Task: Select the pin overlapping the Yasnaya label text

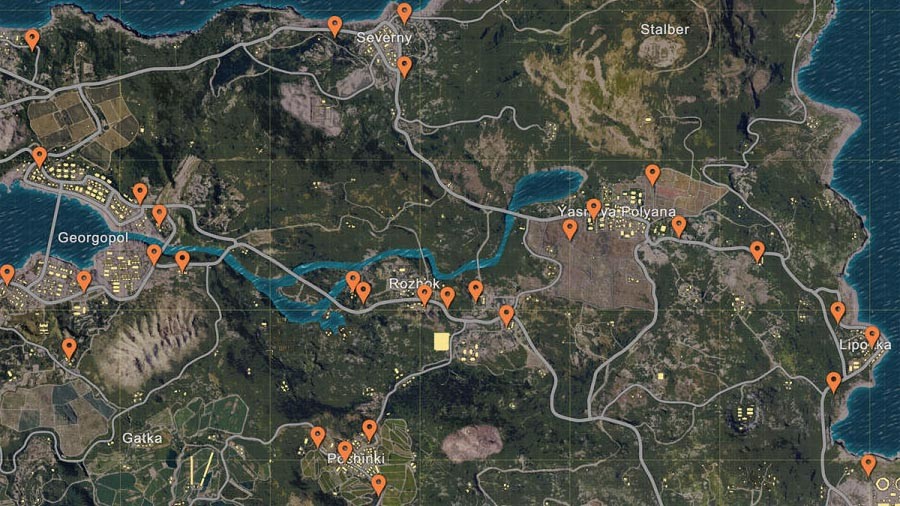Action: point(593,209)
